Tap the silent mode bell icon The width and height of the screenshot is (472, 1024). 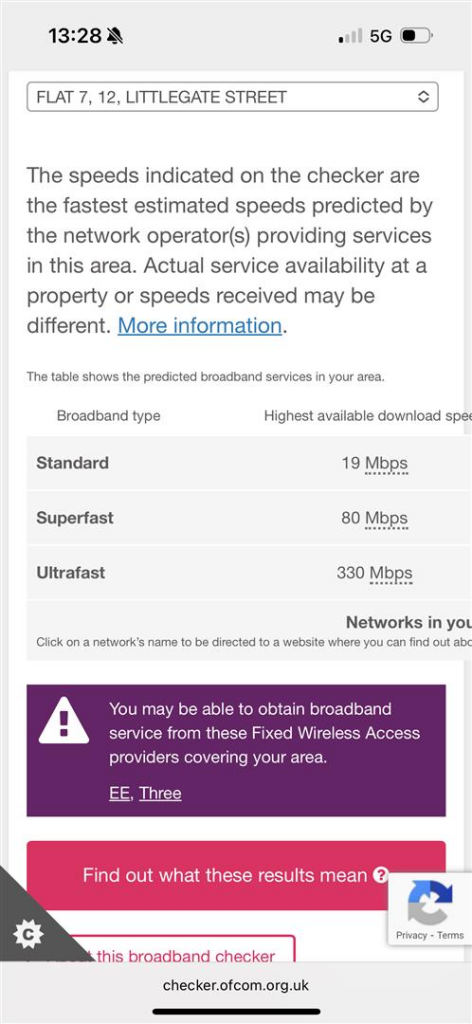pyautogui.click(x=115, y=36)
